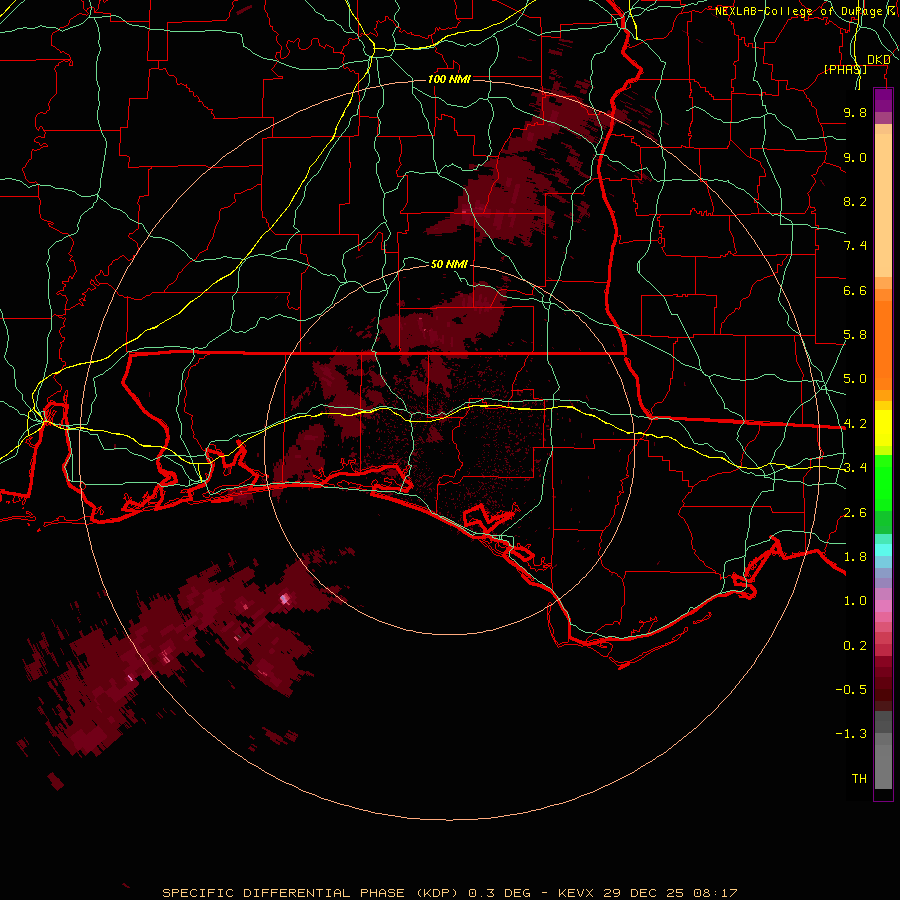The height and width of the screenshot is (900, 900).
Task: Click the bright green band of the color bar
Action: click(883, 483)
